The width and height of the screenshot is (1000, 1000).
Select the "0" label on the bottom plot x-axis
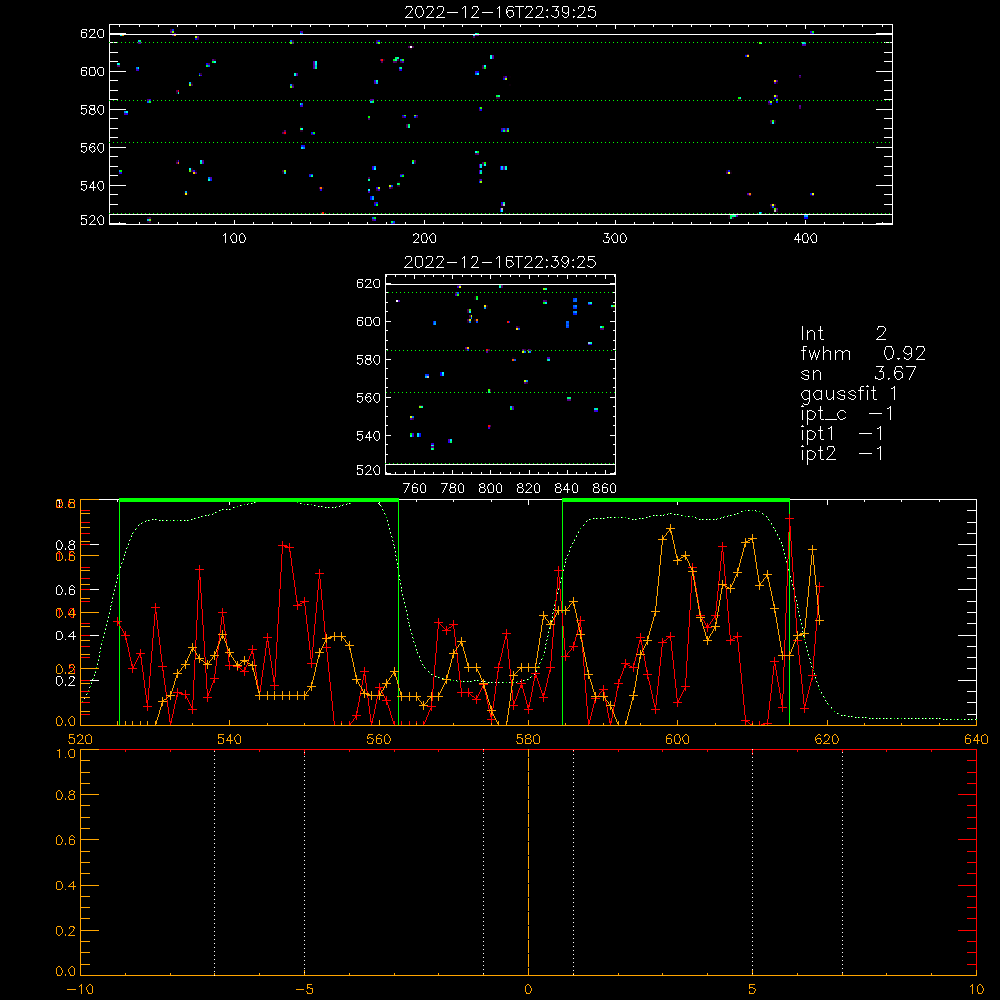[528, 990]
